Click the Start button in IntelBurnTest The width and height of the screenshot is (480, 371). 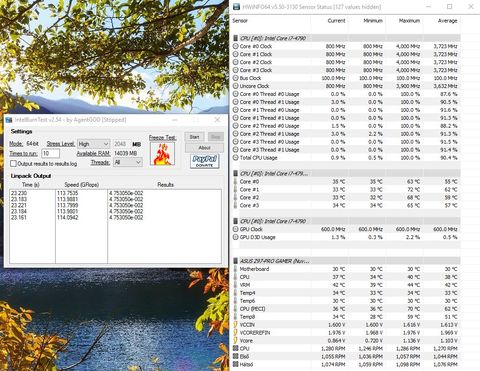click(194, 137)
